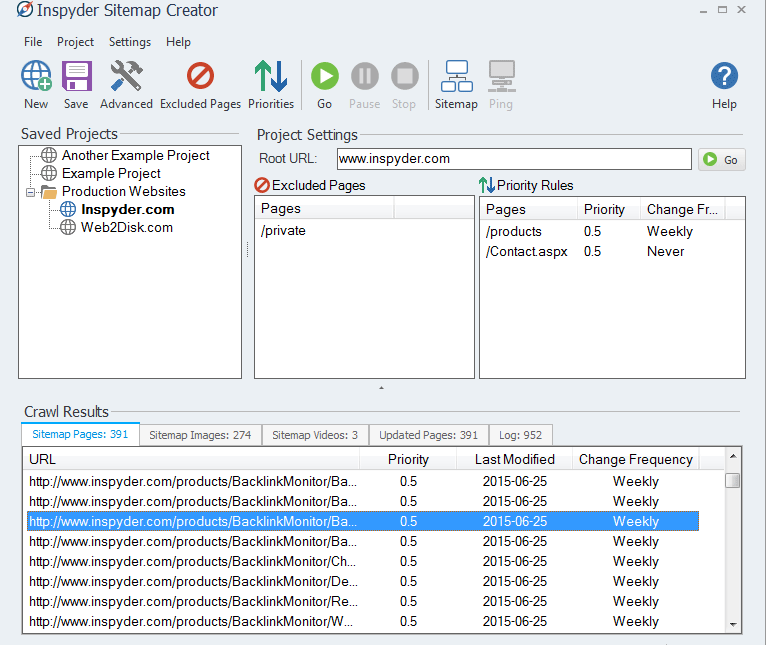Collapse the Production Websites folder
The width and height of the screenshot is (766, 645).
31,192
